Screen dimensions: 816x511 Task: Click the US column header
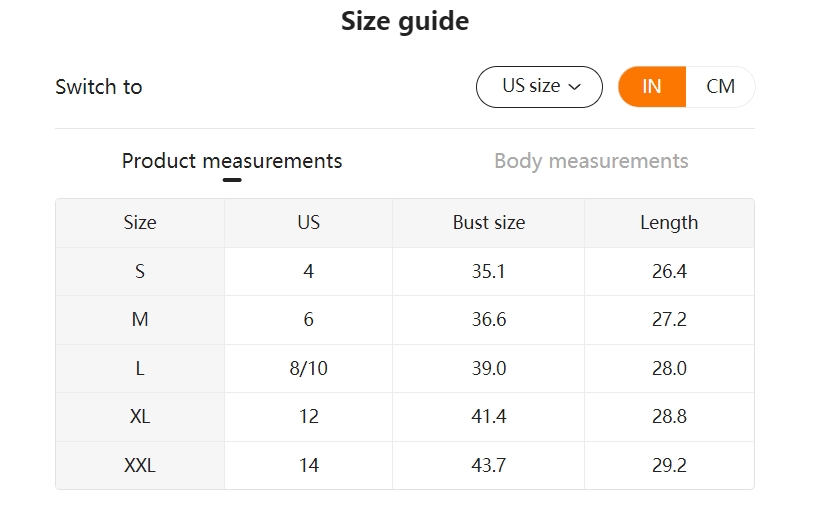[x=309, y=223]
